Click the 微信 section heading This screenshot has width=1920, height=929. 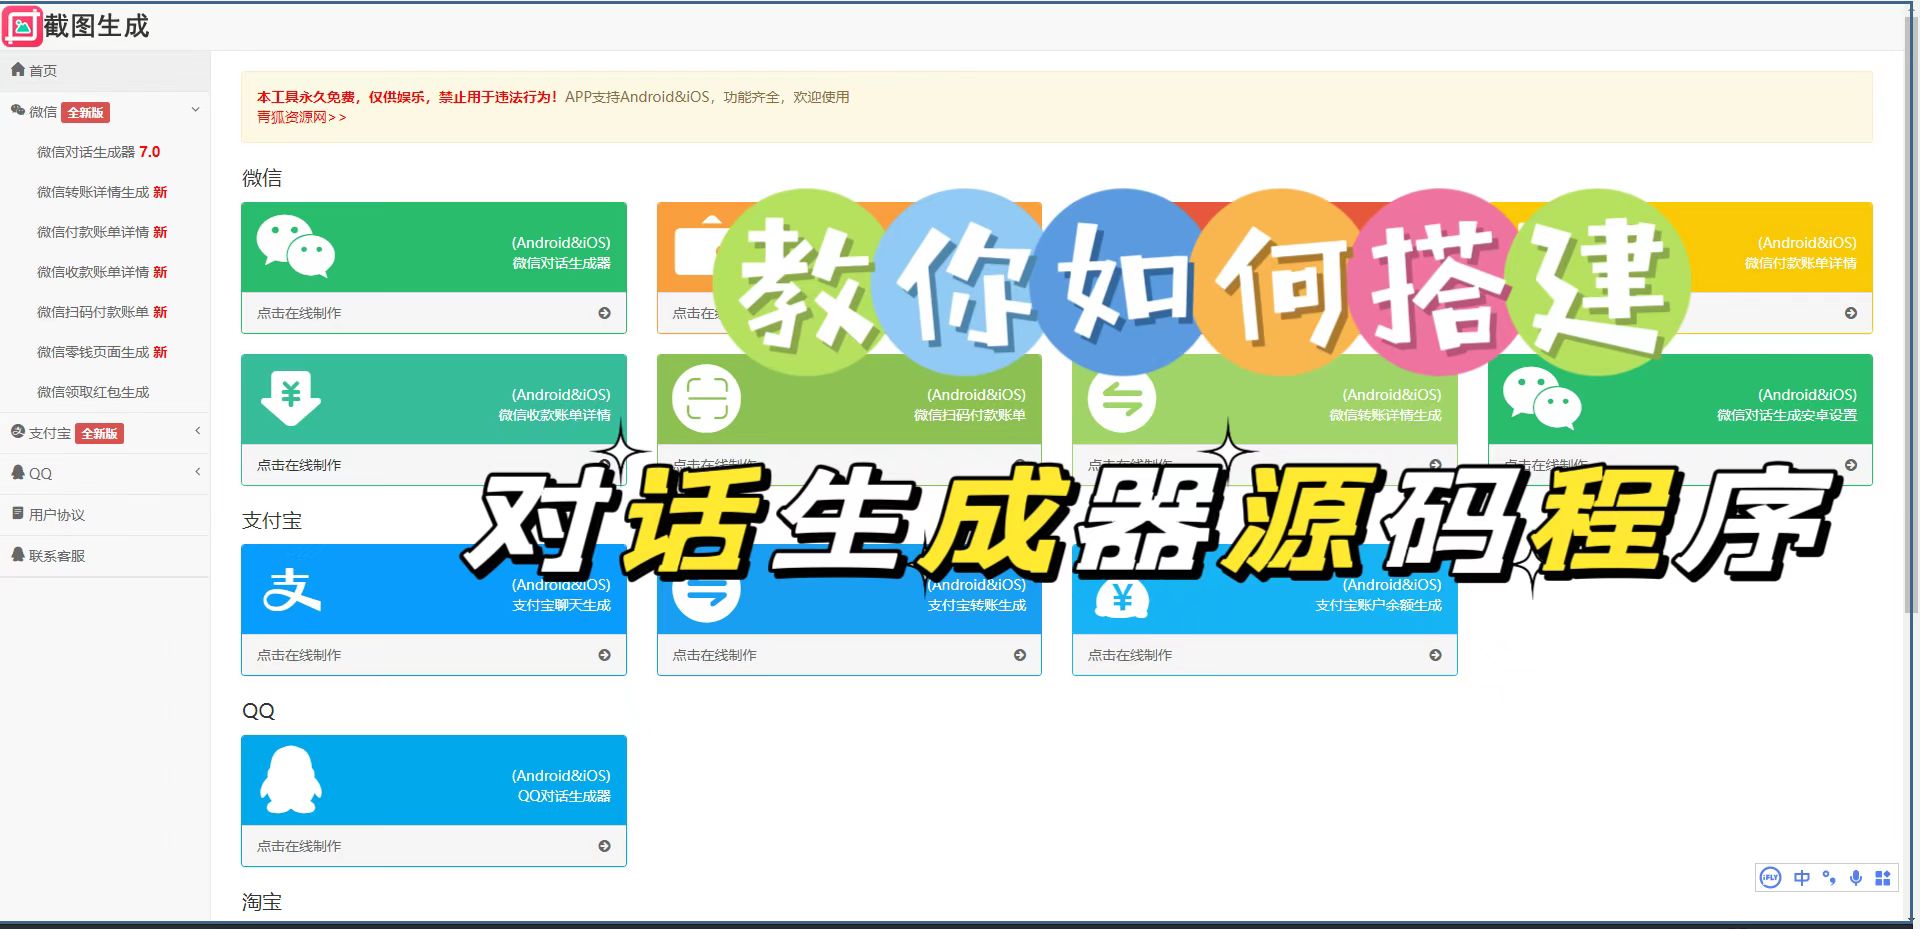[262, 178]
